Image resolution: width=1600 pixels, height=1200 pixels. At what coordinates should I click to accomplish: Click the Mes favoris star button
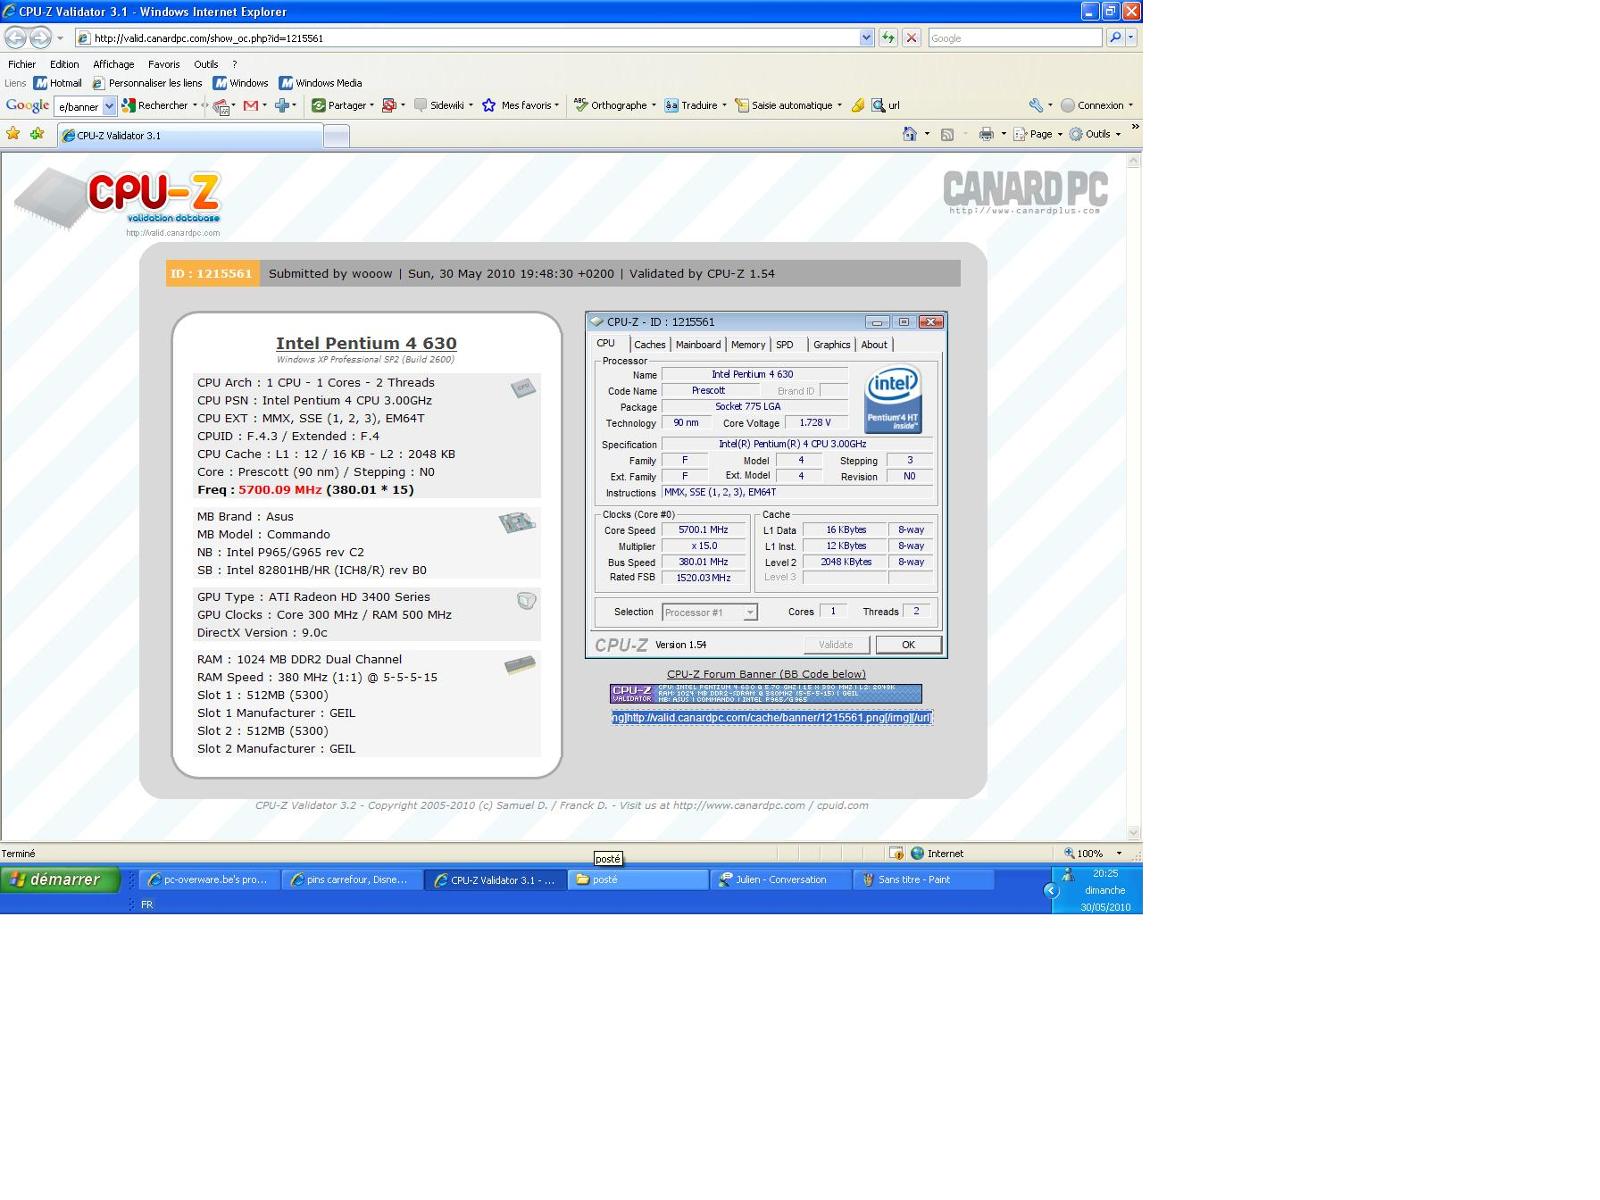pos(520,105)
